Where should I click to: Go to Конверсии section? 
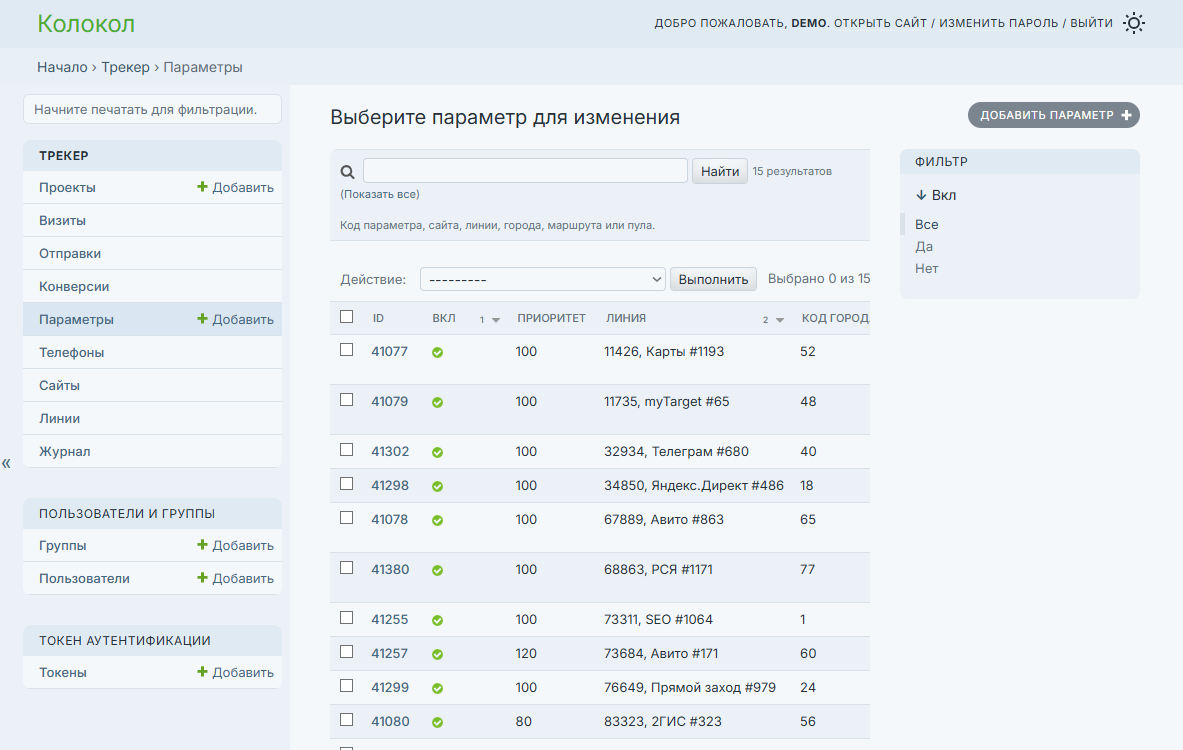pos(74,287)
